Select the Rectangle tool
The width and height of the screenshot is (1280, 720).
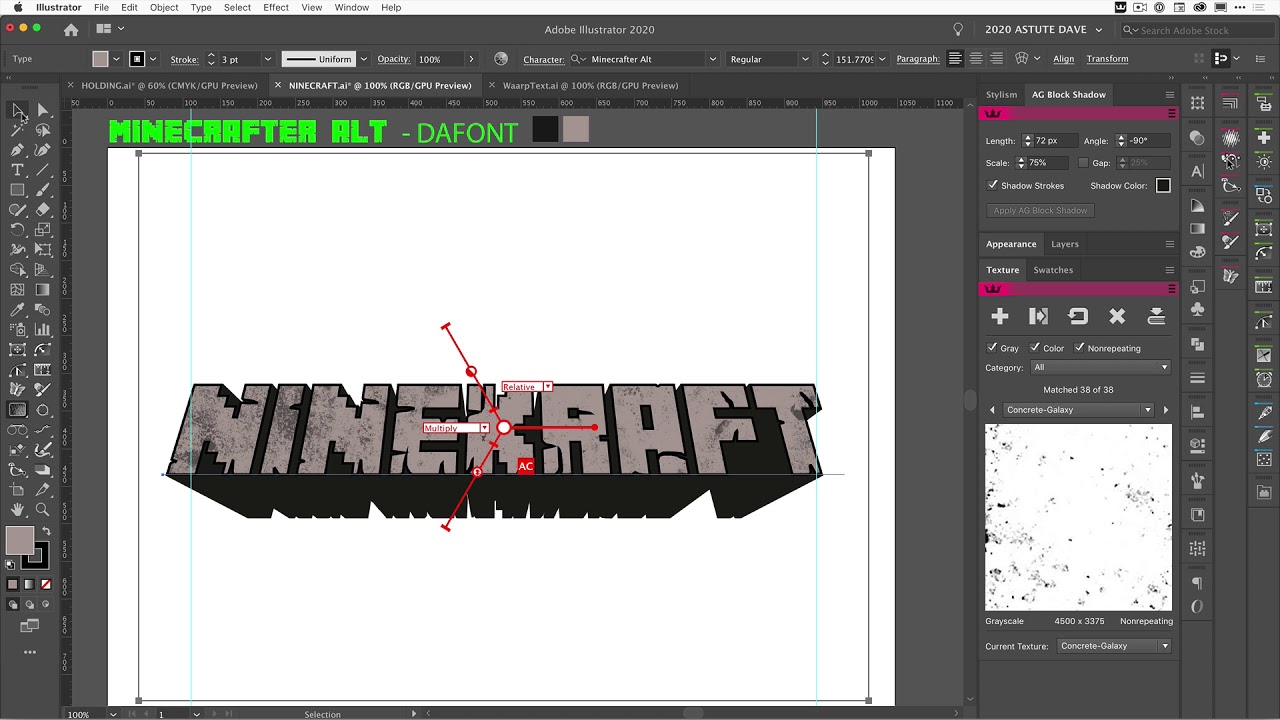17,190
